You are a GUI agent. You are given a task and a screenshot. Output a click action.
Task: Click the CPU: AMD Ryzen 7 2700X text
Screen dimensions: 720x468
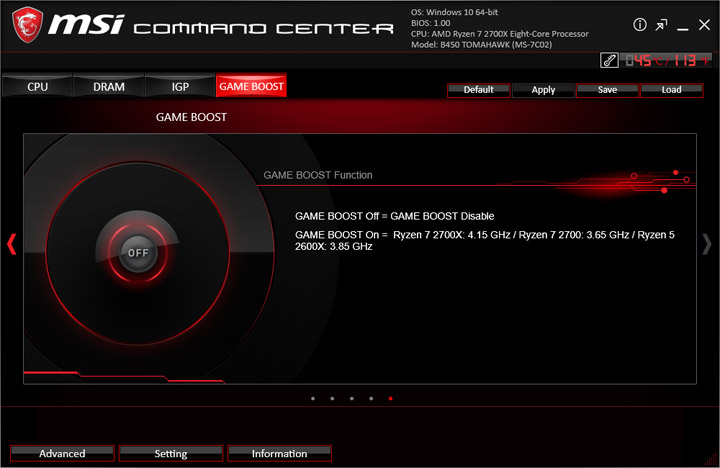[x=500, y=34]
